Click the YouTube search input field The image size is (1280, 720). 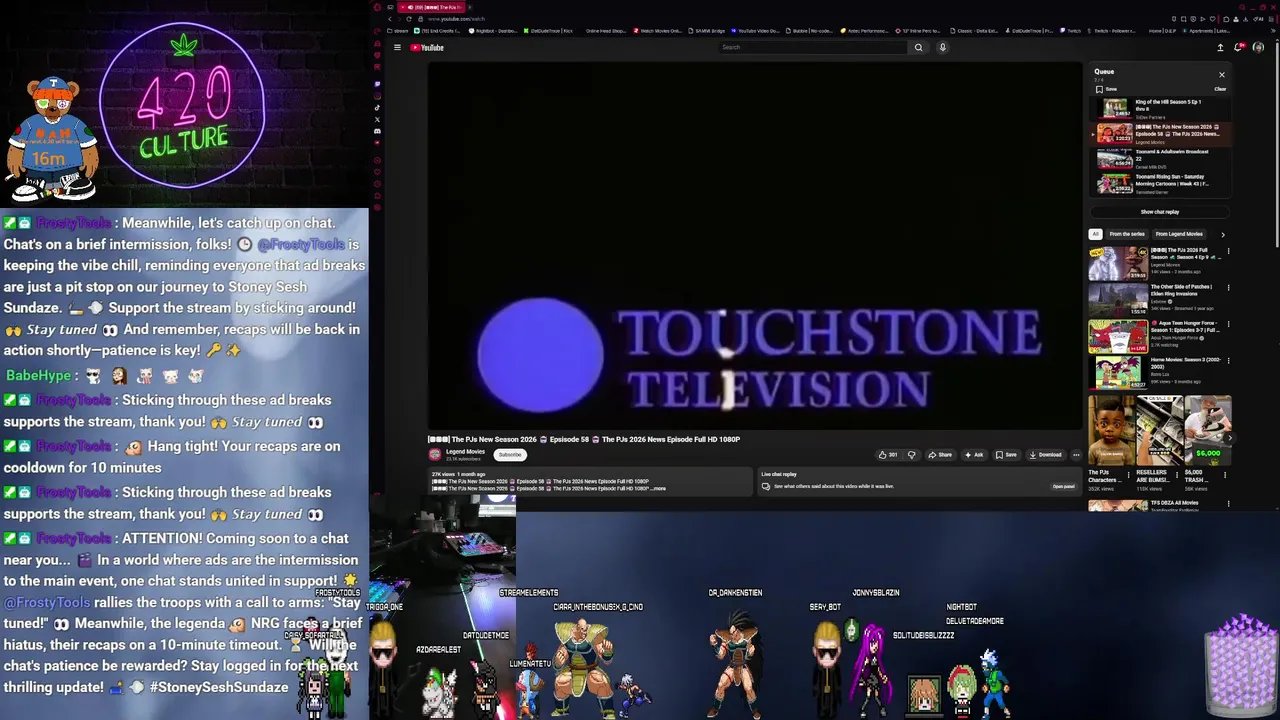(813, 47)
